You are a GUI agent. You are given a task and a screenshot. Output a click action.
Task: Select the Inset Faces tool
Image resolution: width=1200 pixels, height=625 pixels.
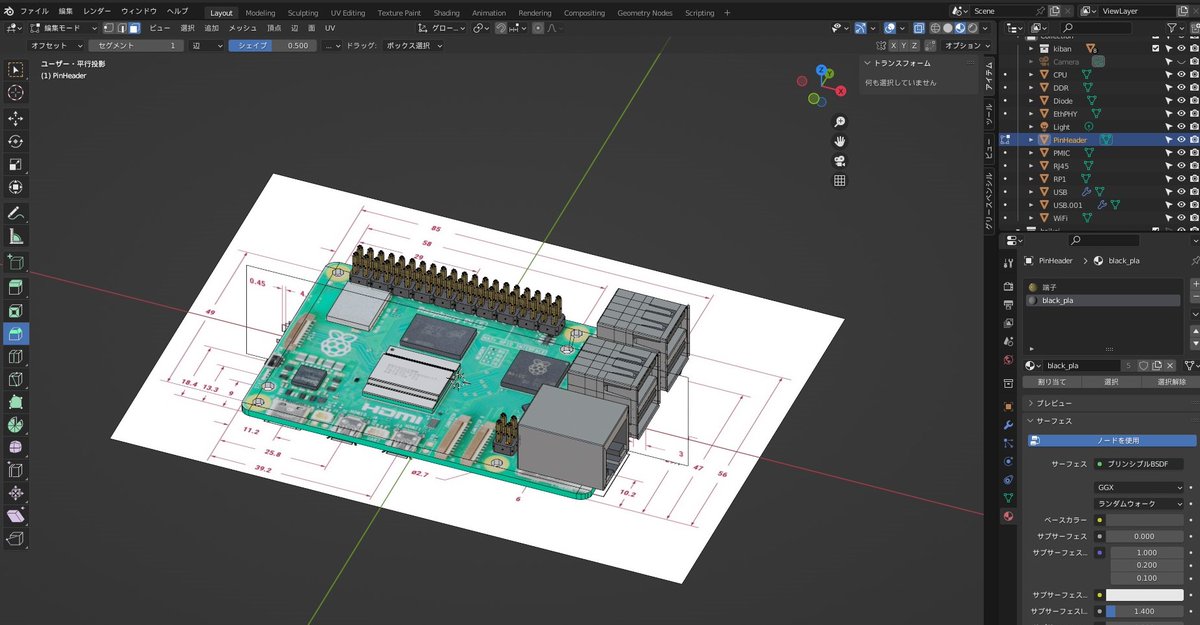point(16,310)
